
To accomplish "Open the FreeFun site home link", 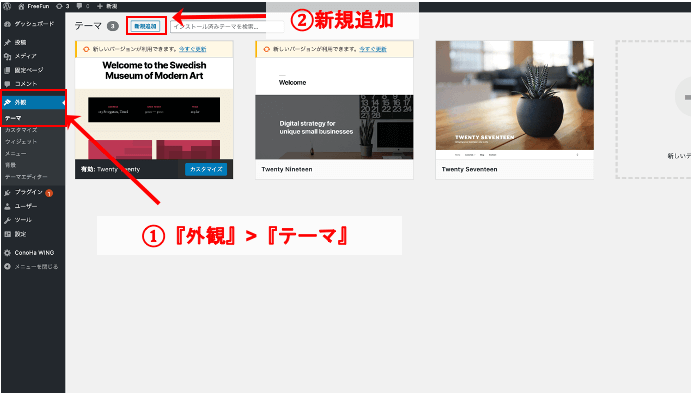I will click(x=34, y=6).
